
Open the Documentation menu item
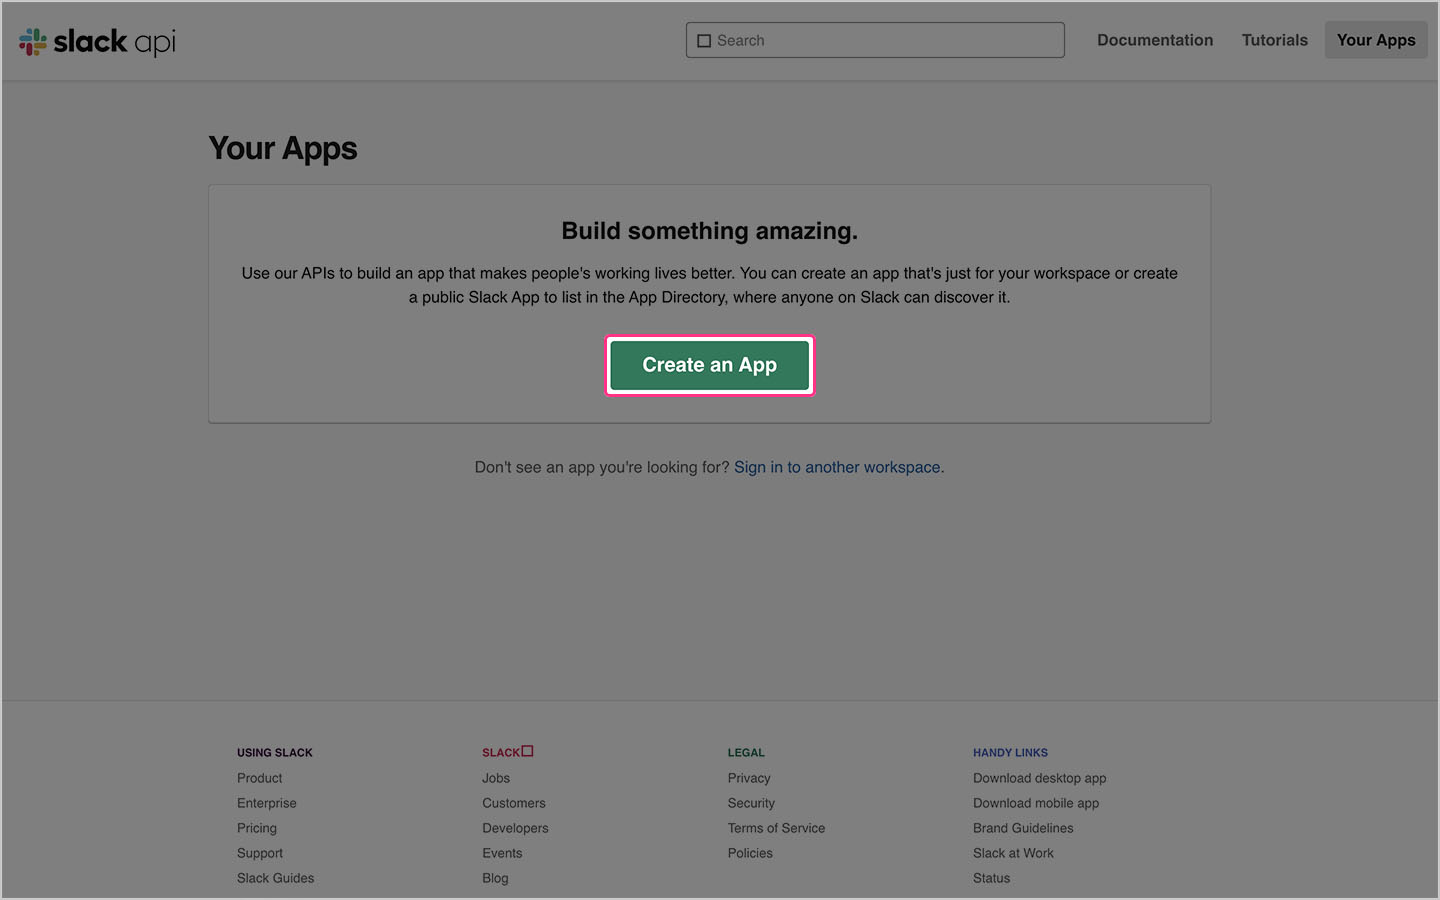click(x=1154, y=40)
